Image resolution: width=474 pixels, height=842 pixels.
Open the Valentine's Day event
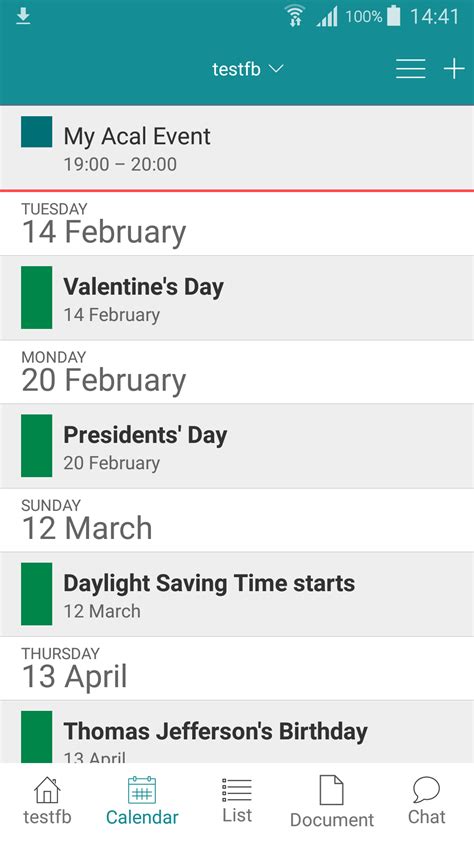click(237, 297)
